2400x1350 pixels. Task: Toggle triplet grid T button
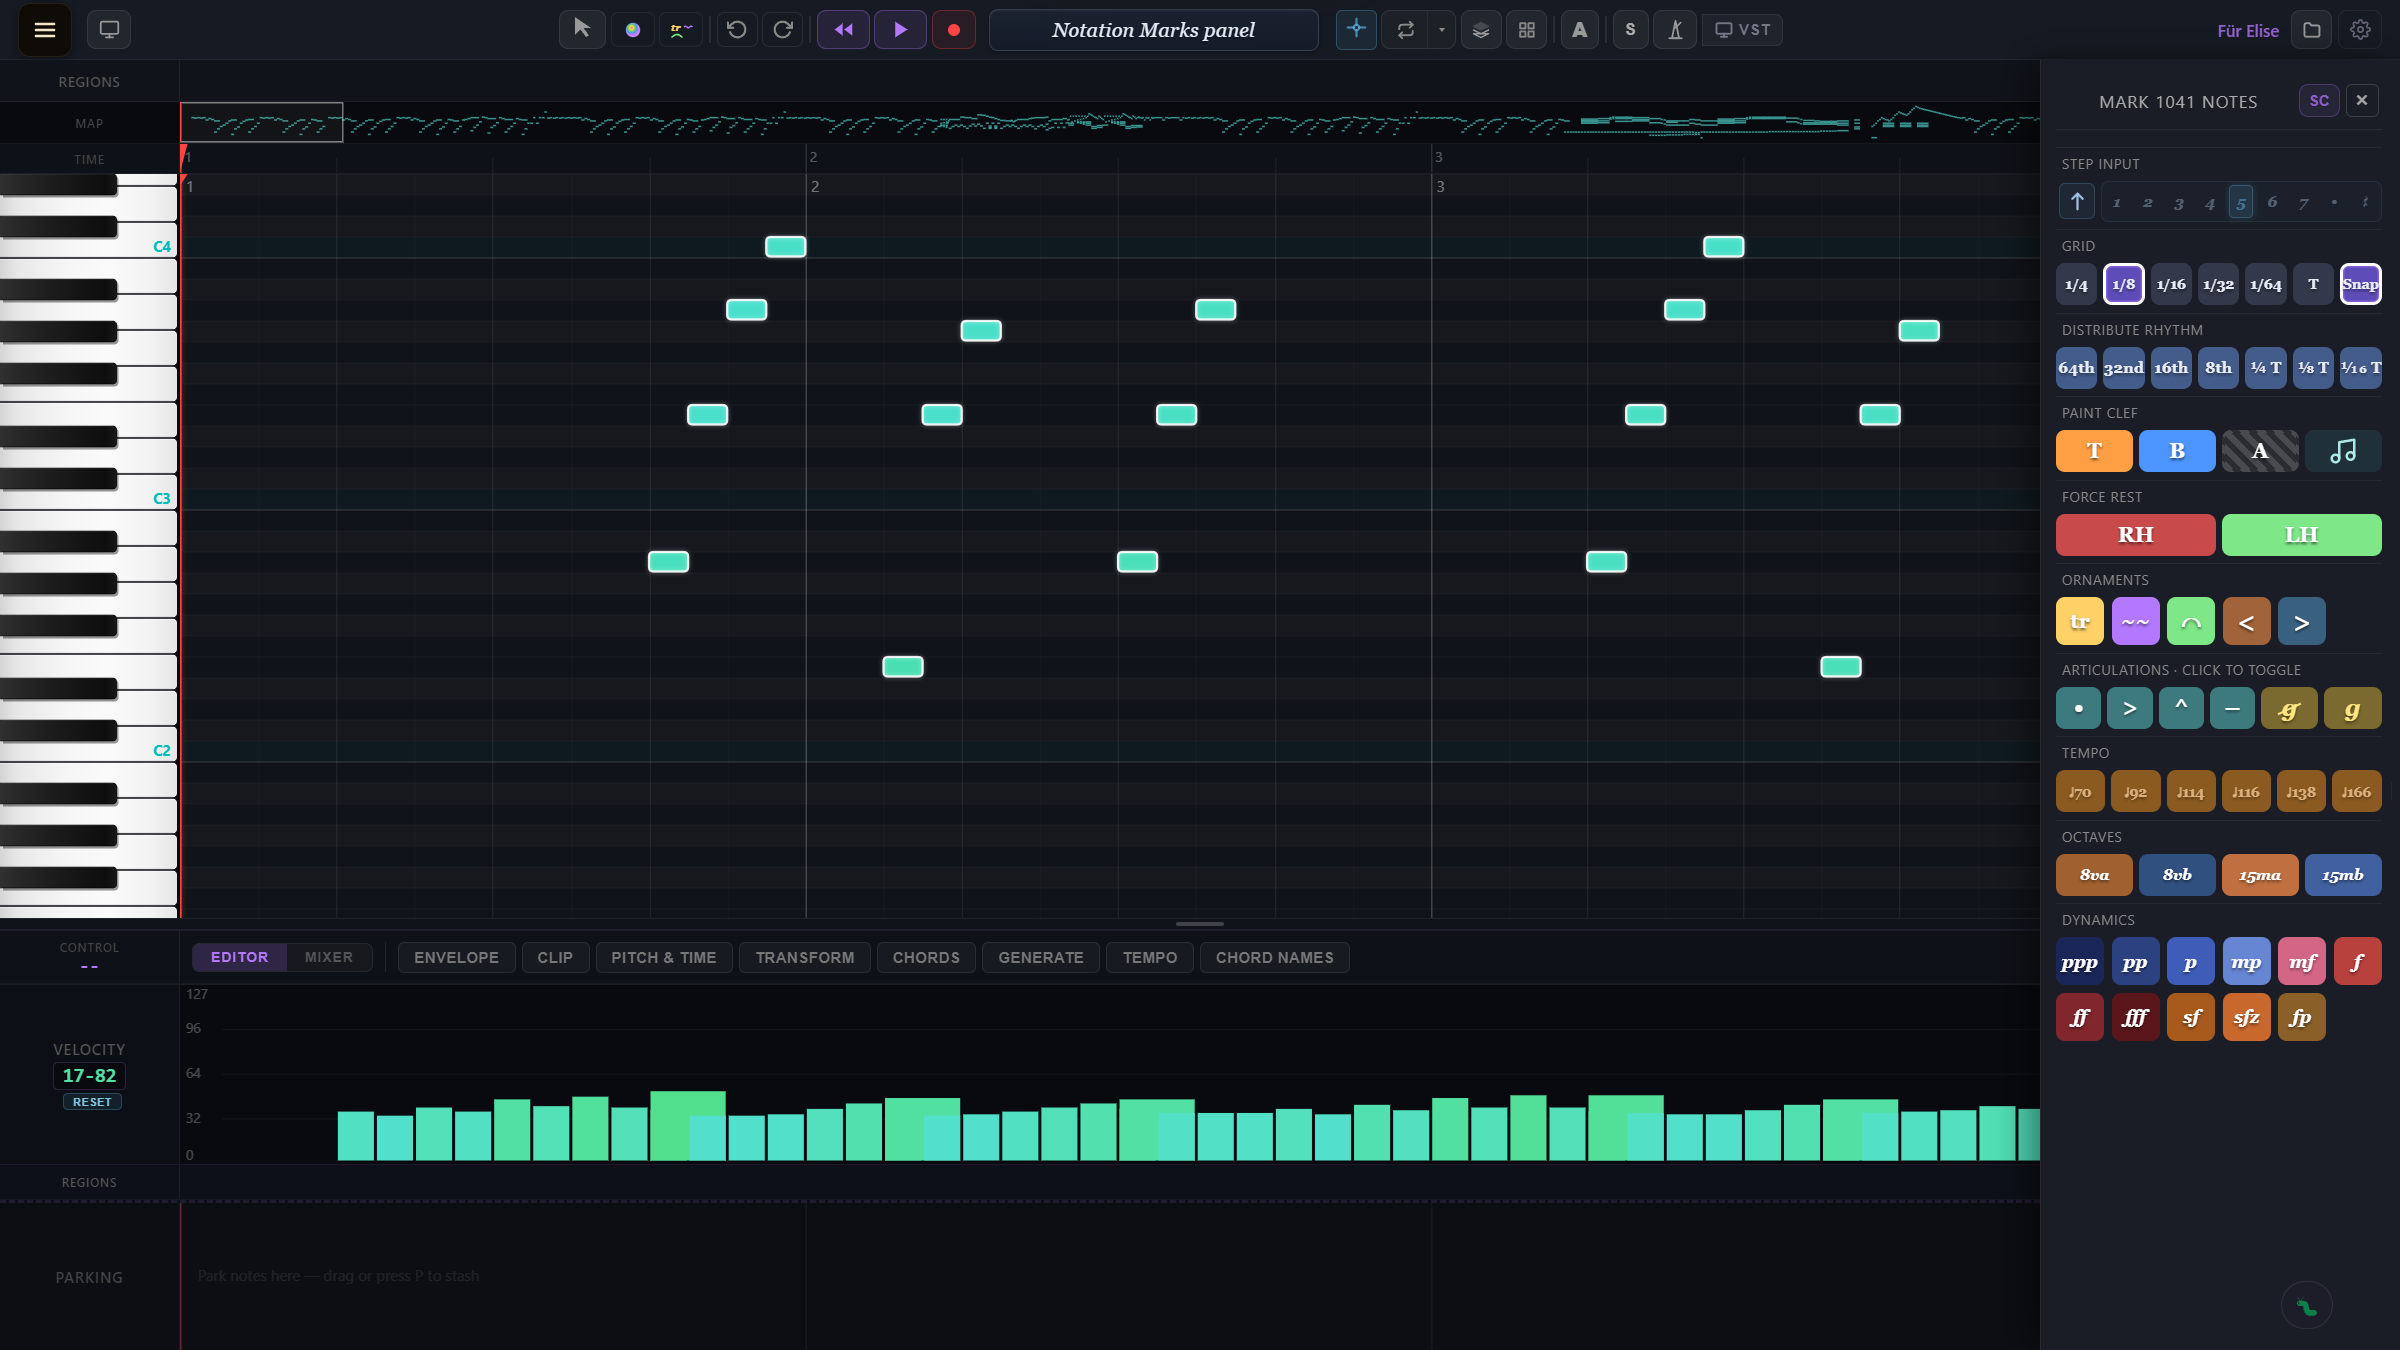point(2313,285)
